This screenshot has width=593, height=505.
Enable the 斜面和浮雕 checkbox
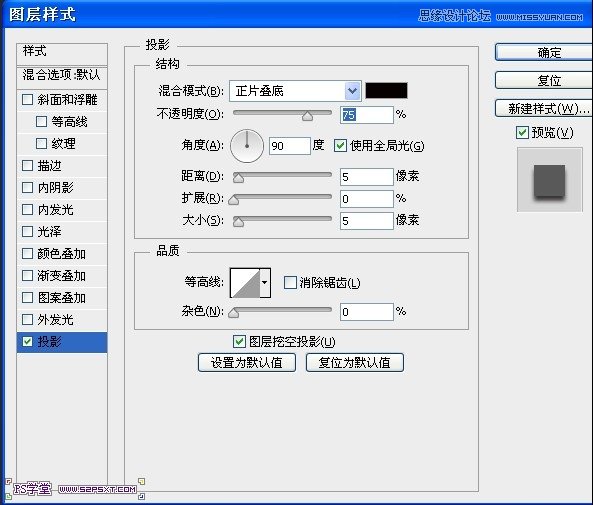coord(28,100)
